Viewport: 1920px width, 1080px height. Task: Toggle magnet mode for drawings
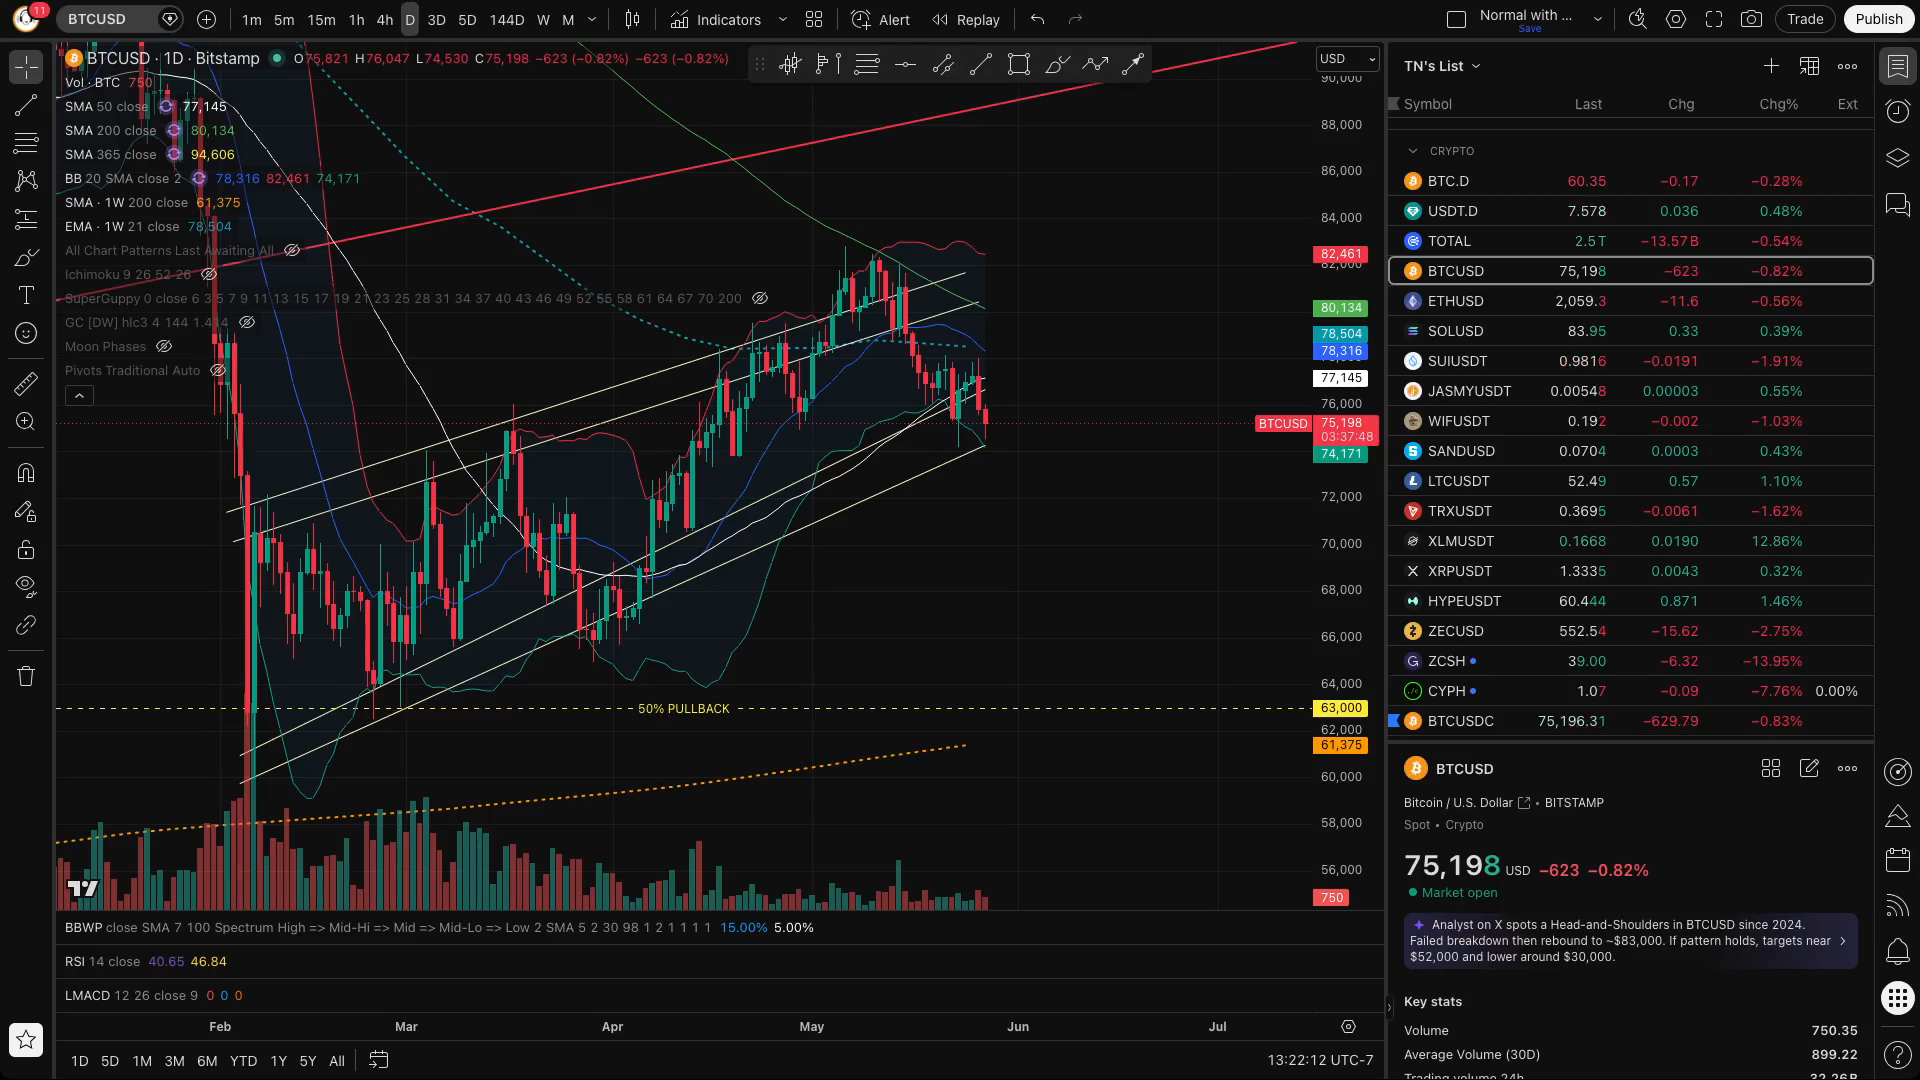pos(26,473)
